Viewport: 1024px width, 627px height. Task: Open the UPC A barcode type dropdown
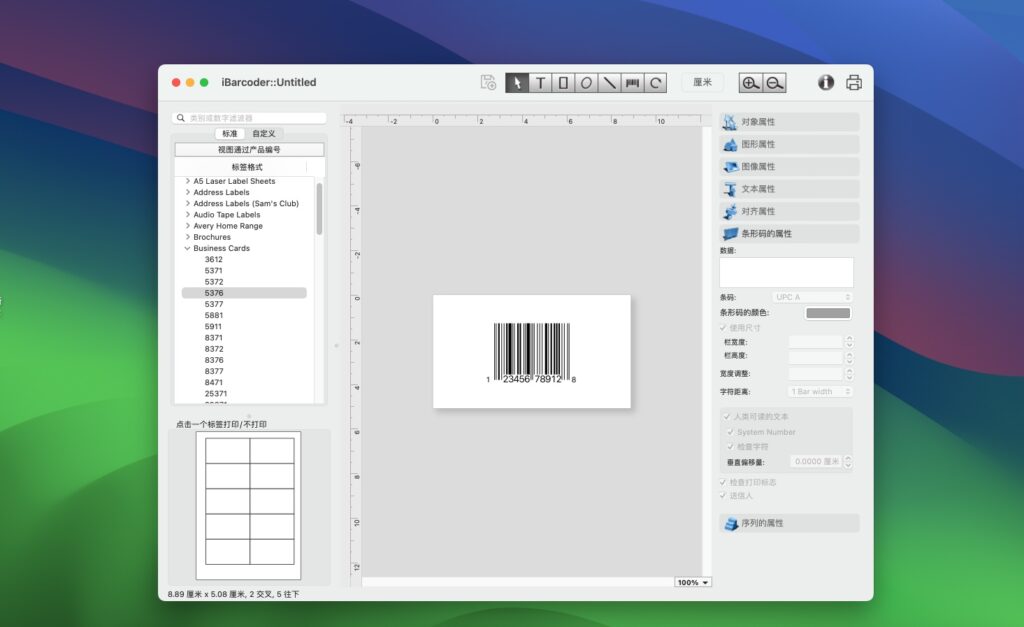[x=812, y=296]
